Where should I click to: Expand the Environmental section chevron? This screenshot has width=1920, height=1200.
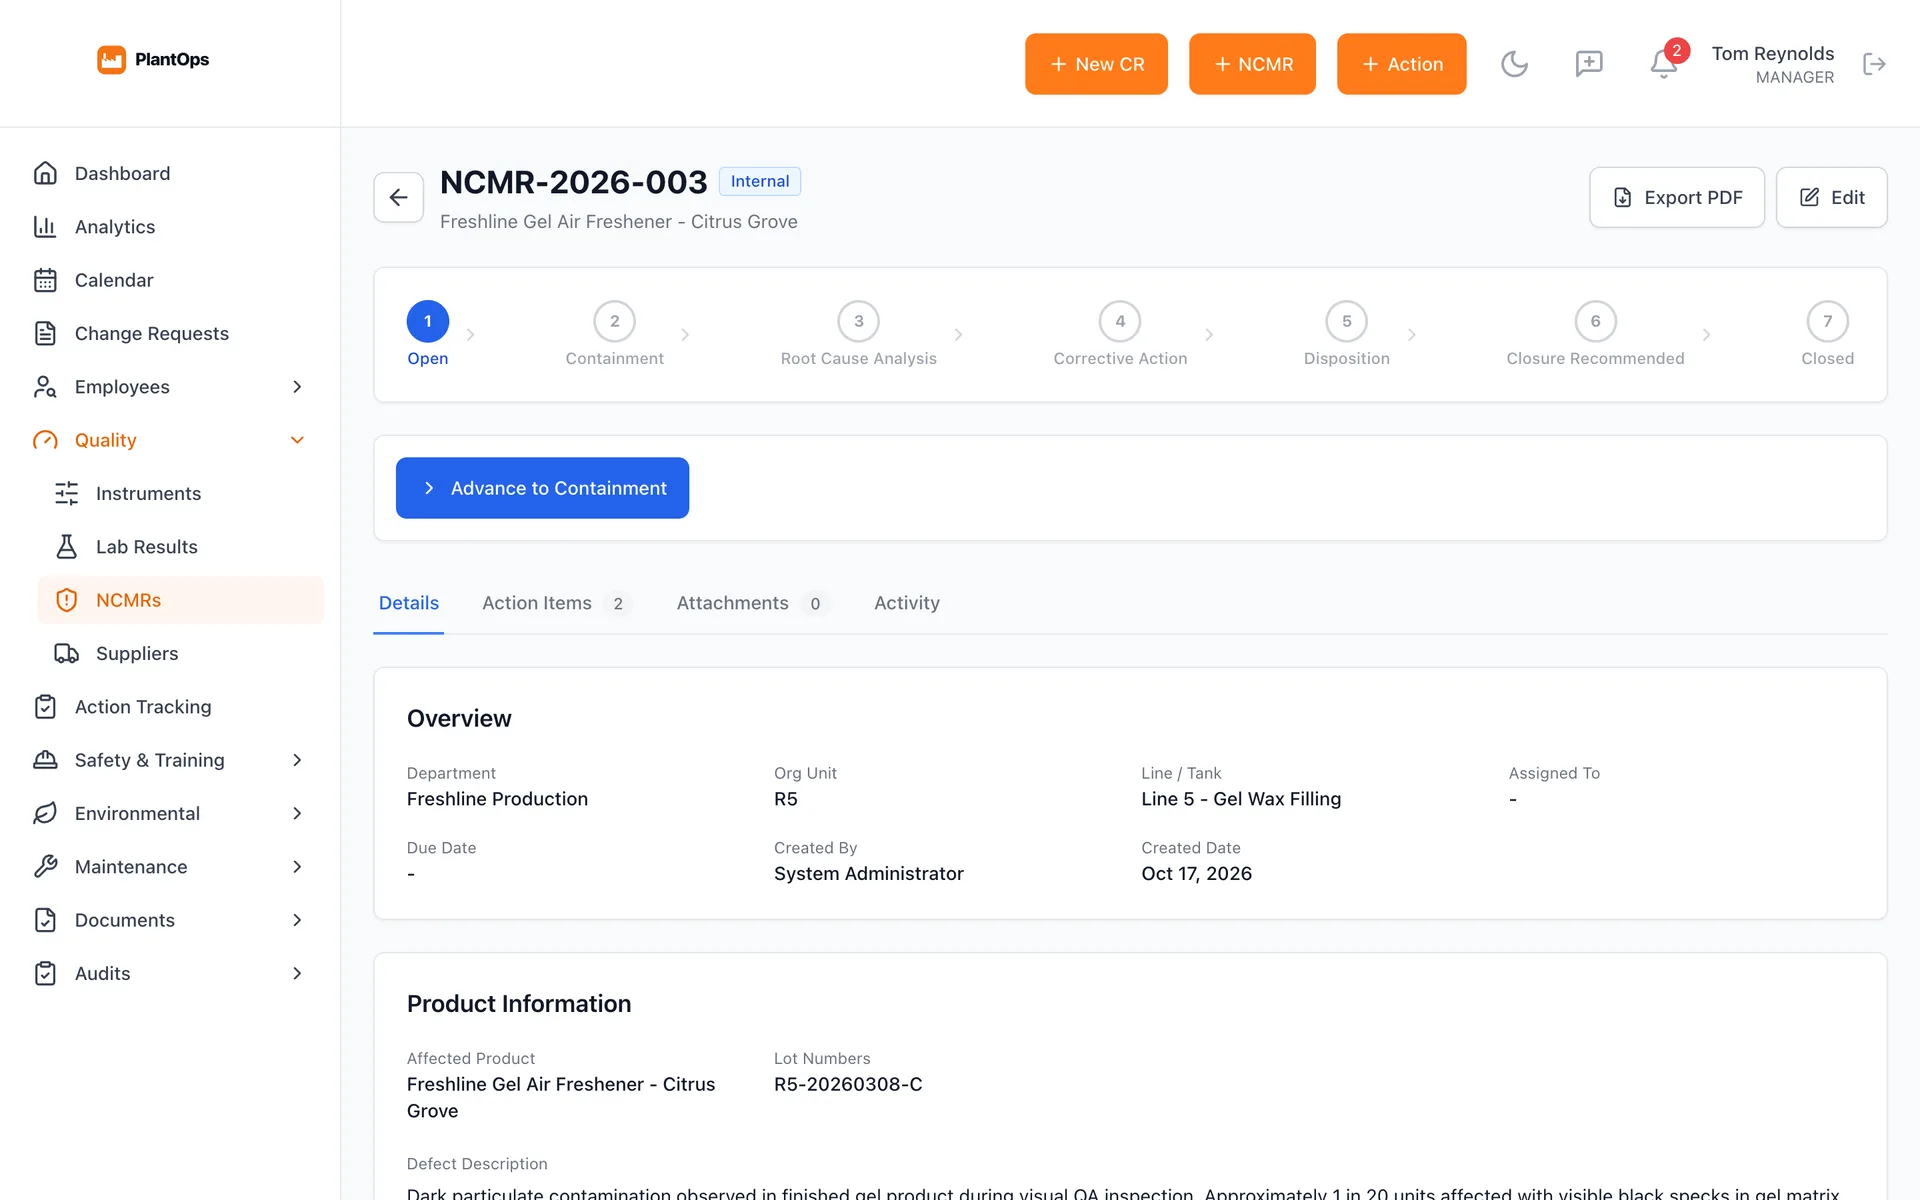point(297,813)
